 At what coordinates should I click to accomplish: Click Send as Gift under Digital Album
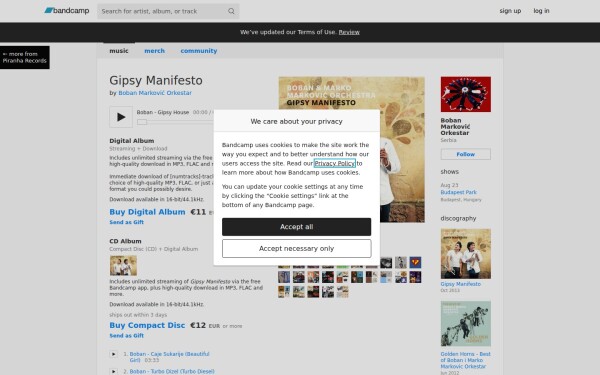coord(127,222)
